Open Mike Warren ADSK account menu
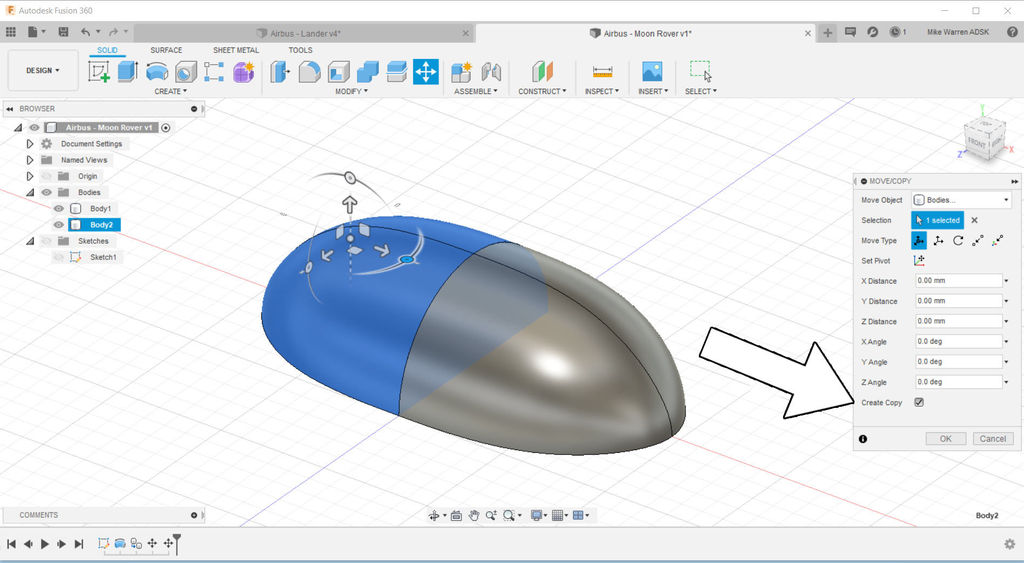 pyautogui.click(x=958, y=32)
